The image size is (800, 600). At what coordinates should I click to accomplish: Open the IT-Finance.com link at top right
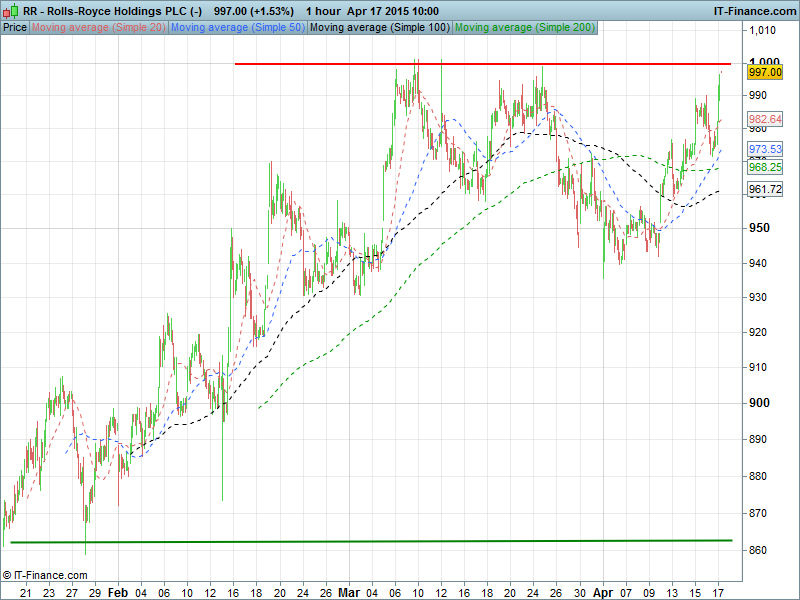753,10
